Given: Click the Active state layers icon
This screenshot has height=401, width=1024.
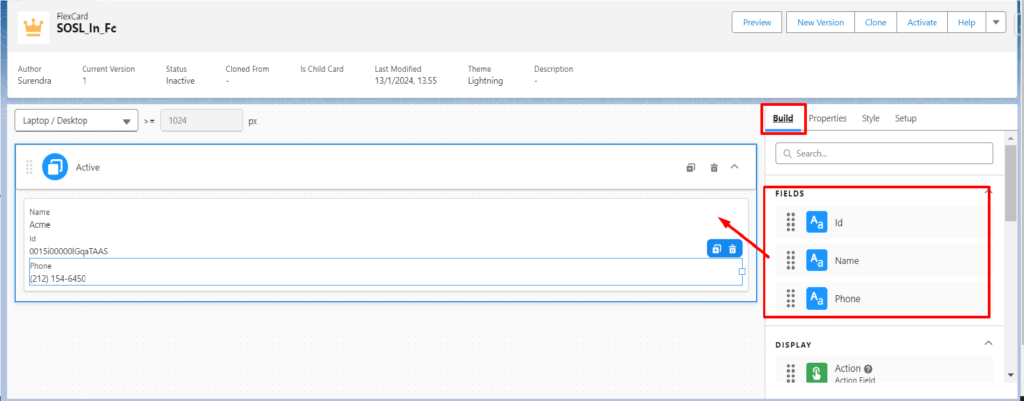Looking at the screenshot, I should pos(55,167).
